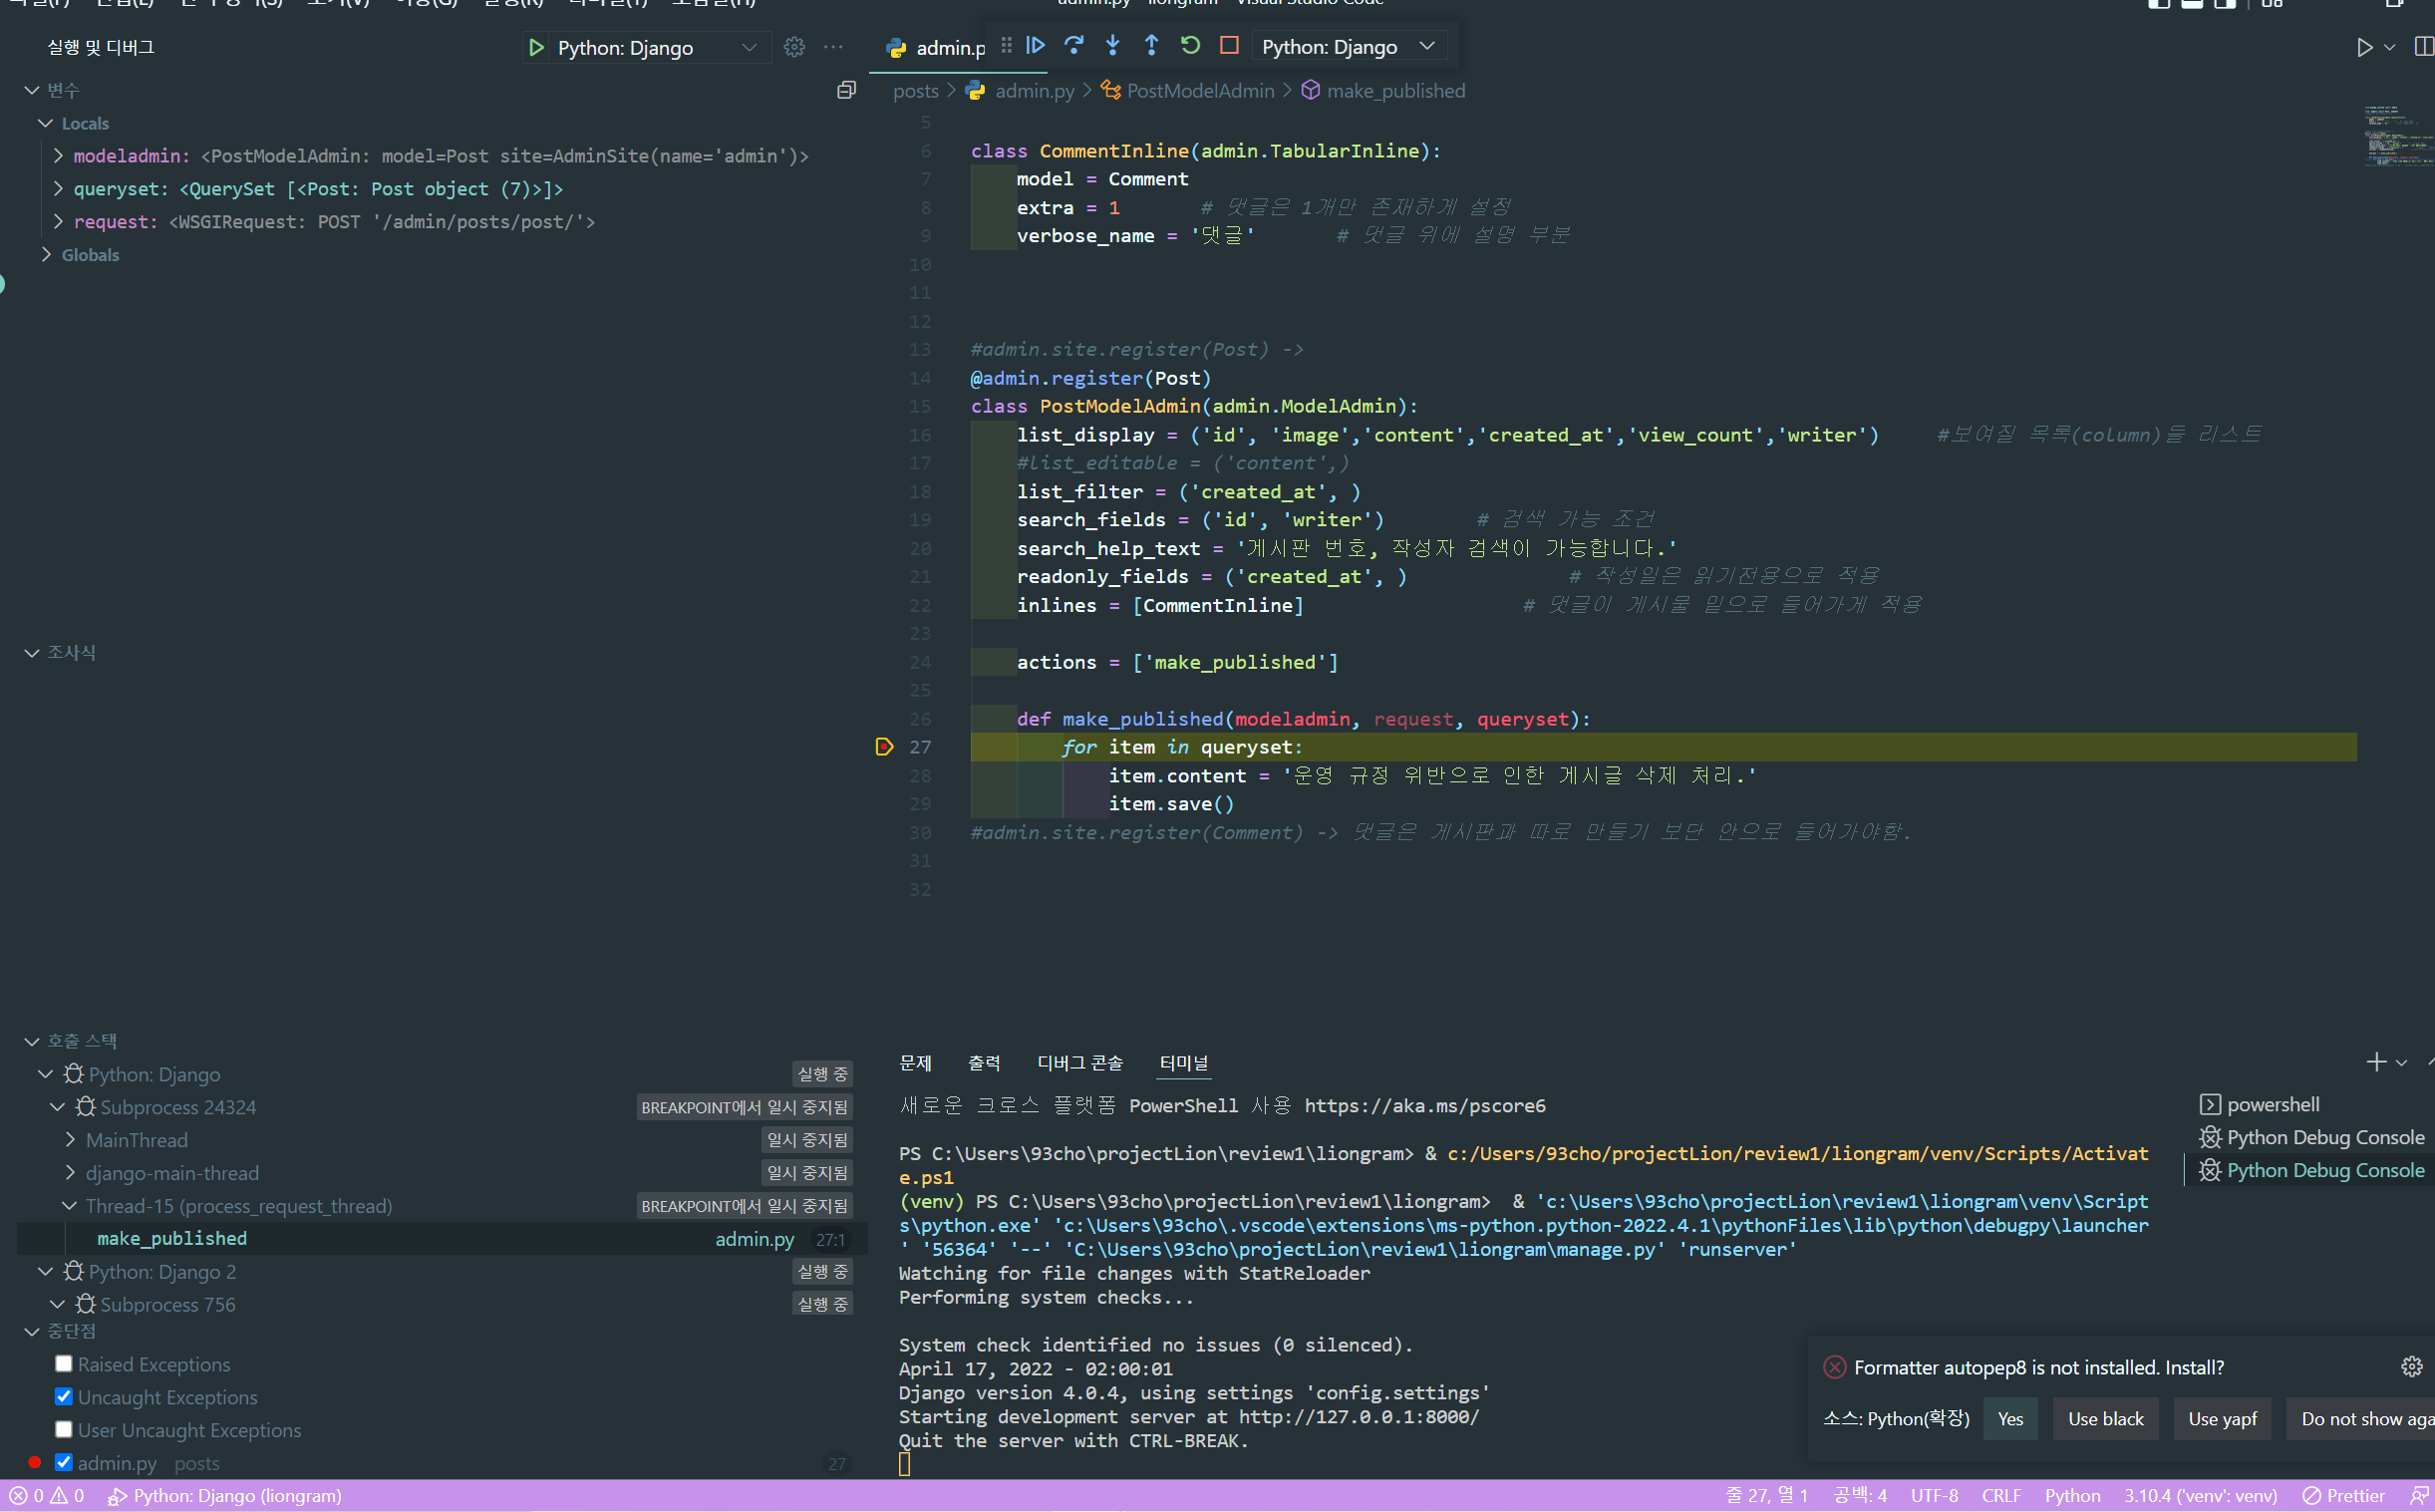
Task: Switch to the 디버그 콘솔 tab
Action: [1080, 1063]
